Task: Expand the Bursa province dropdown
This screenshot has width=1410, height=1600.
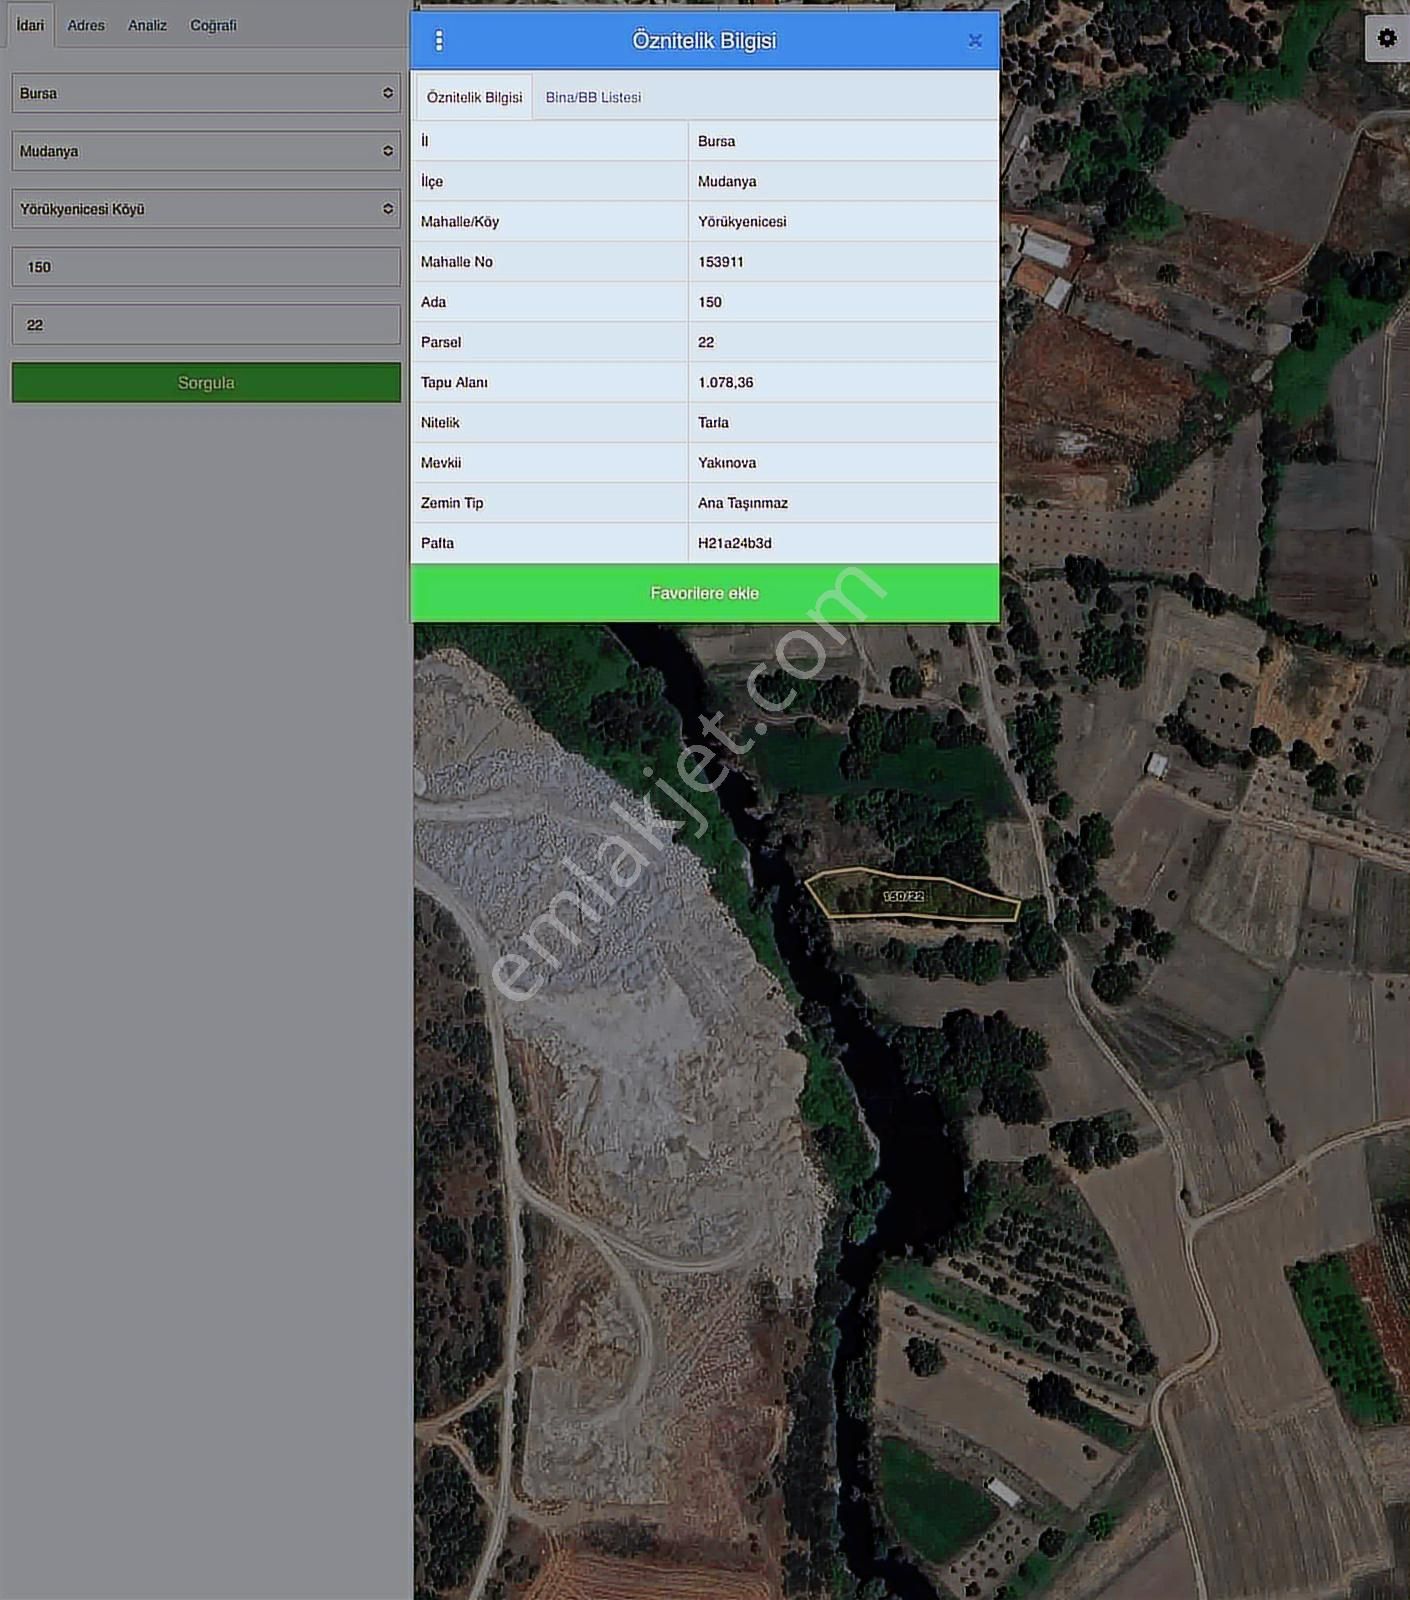Action: 206,93
